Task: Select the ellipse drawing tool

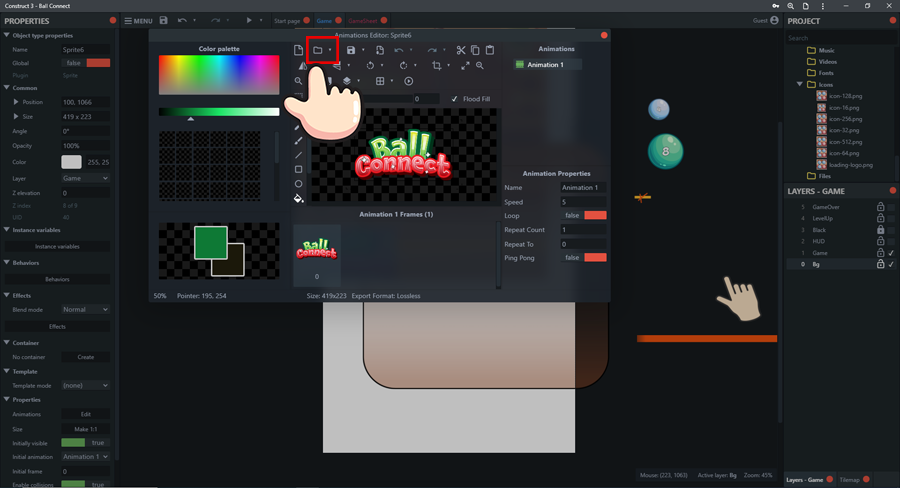Action: tap(298, 184)
